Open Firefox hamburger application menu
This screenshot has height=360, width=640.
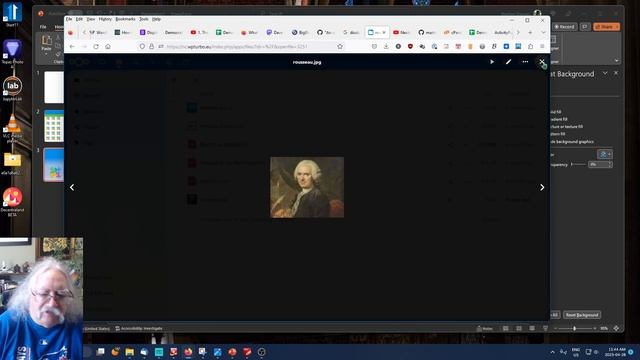click(x=542, y=47)
